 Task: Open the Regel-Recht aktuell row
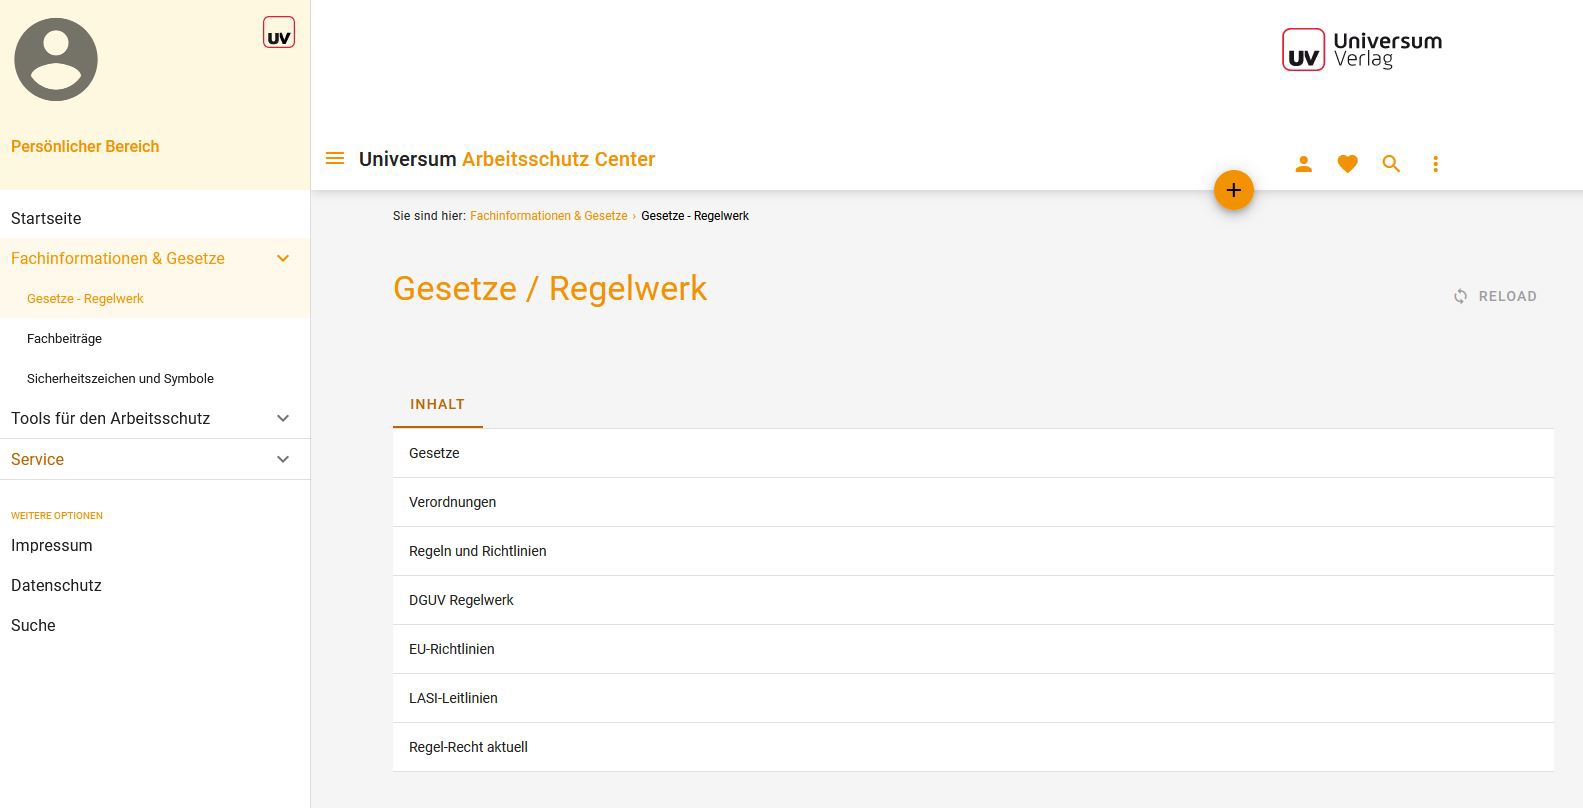(x=973, y=747)
